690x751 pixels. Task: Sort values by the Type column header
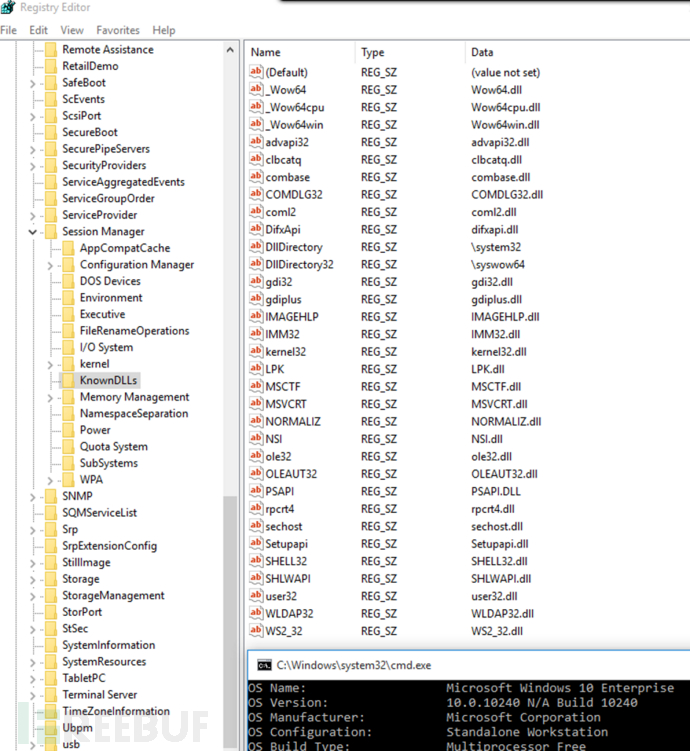[x=410, y=52]
